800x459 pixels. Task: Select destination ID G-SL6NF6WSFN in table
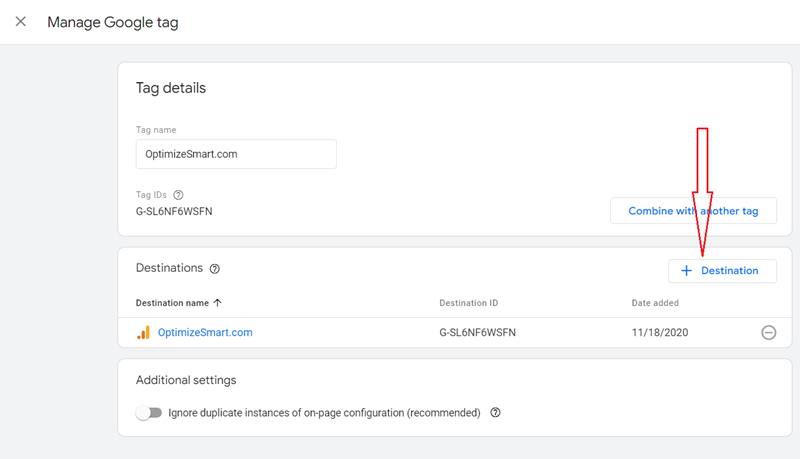click(478, 333)
